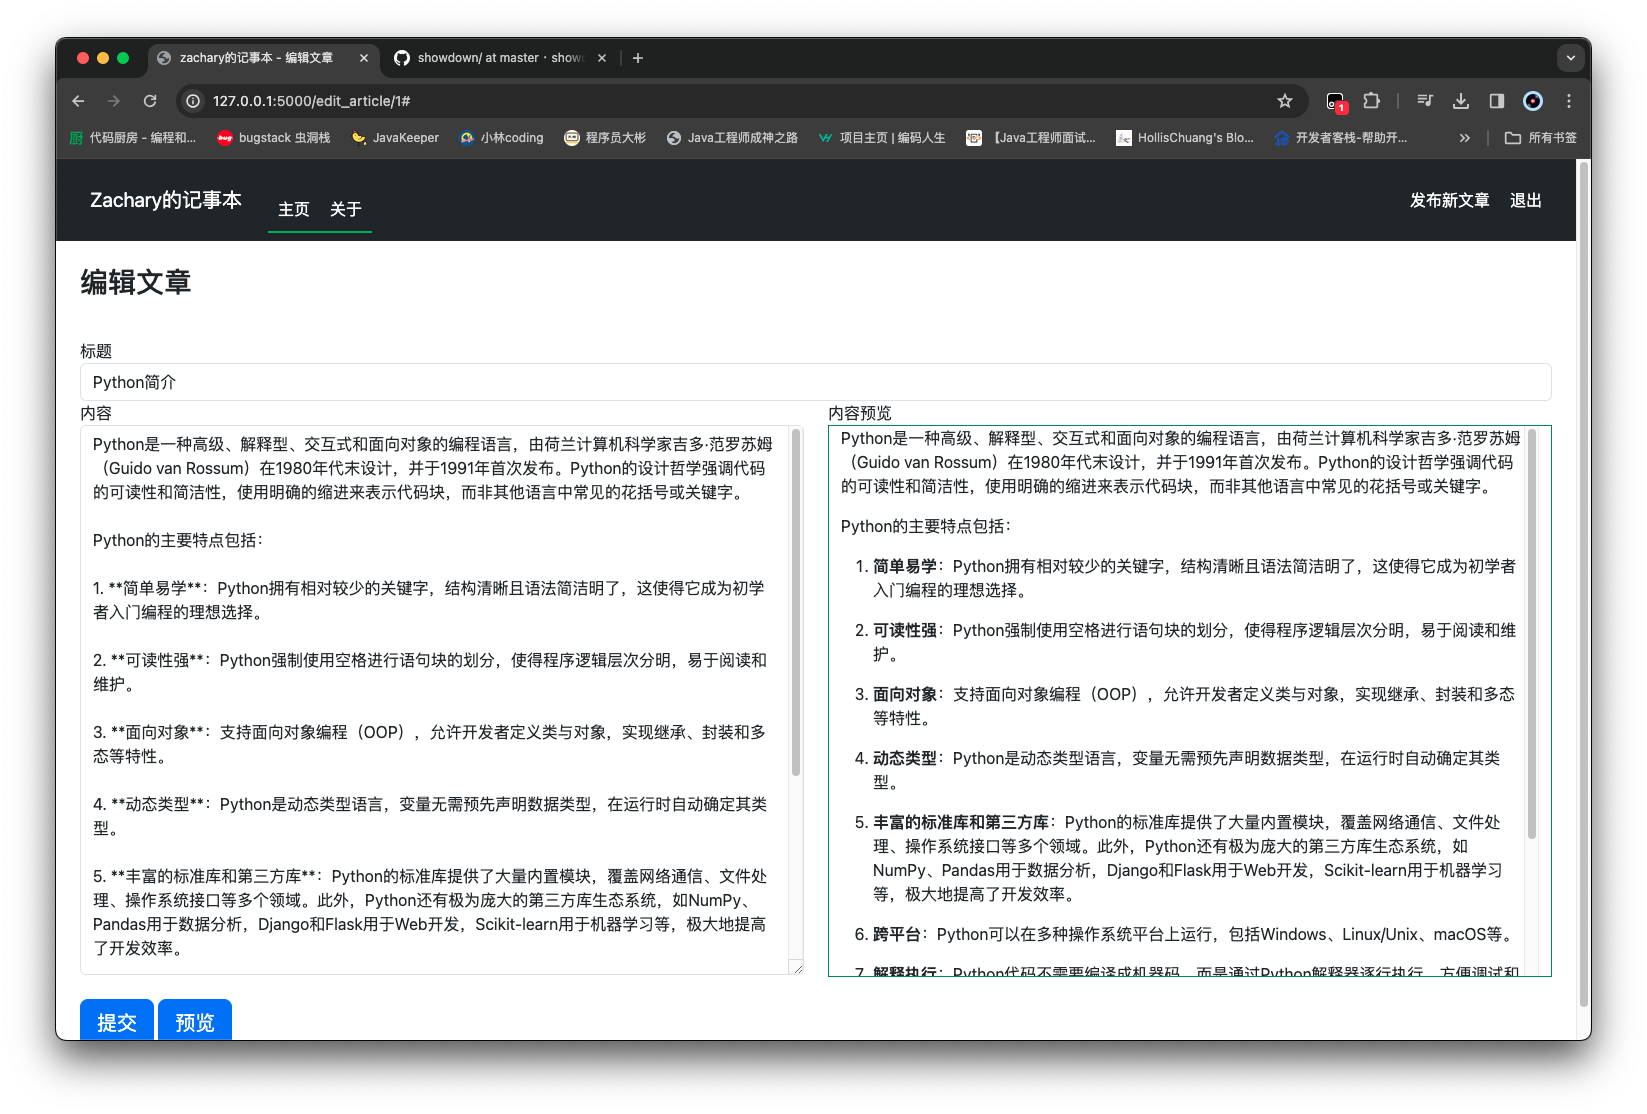The width and height of the screenshot is (1647, 1114).
Task: Open the 【Java工程师面试 bookmark
Action: click(1030, 138)
